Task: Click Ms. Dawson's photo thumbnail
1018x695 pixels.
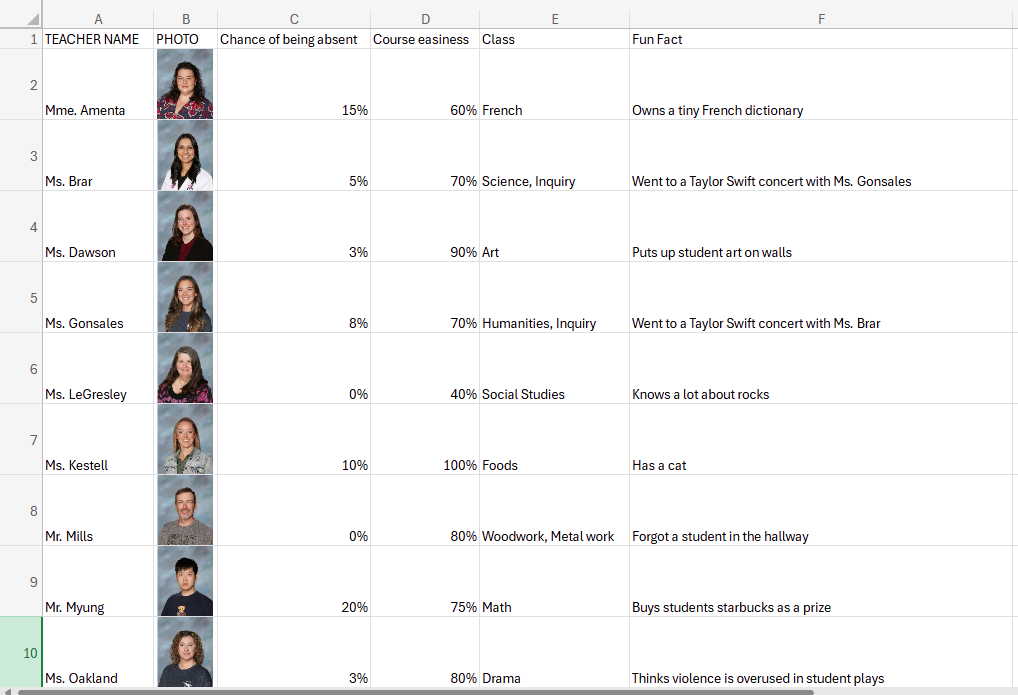Action: click(x=185, y=226)
